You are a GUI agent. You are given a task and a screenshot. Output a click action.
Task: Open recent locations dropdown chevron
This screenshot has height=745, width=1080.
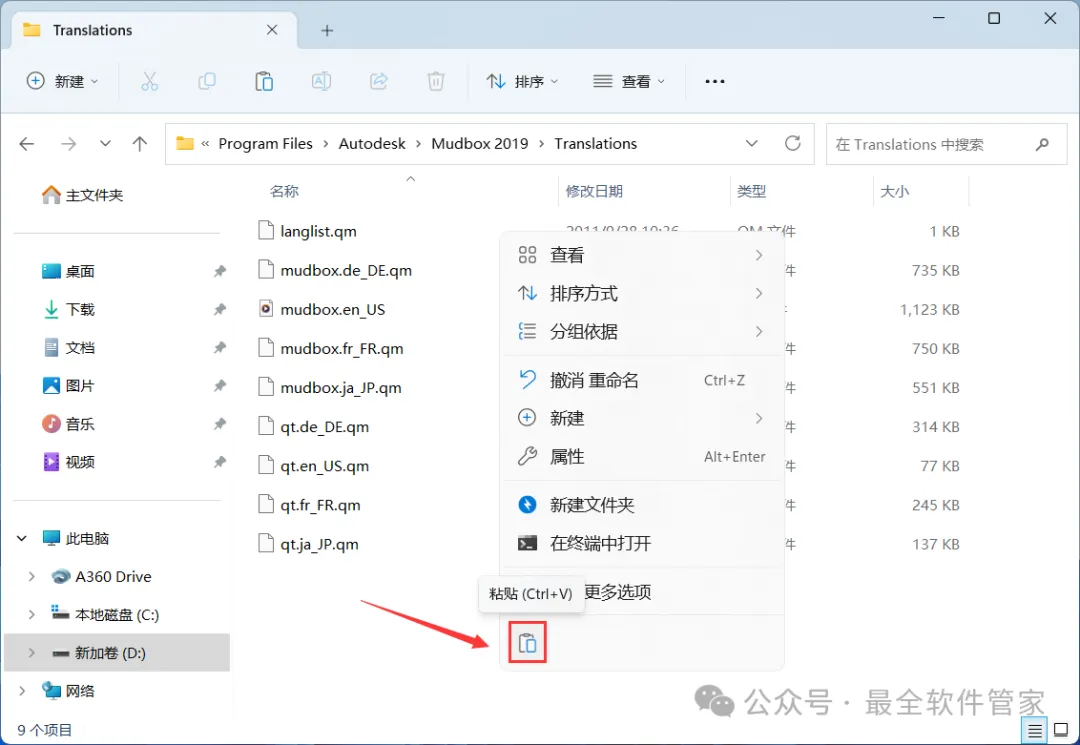point(105,144)
